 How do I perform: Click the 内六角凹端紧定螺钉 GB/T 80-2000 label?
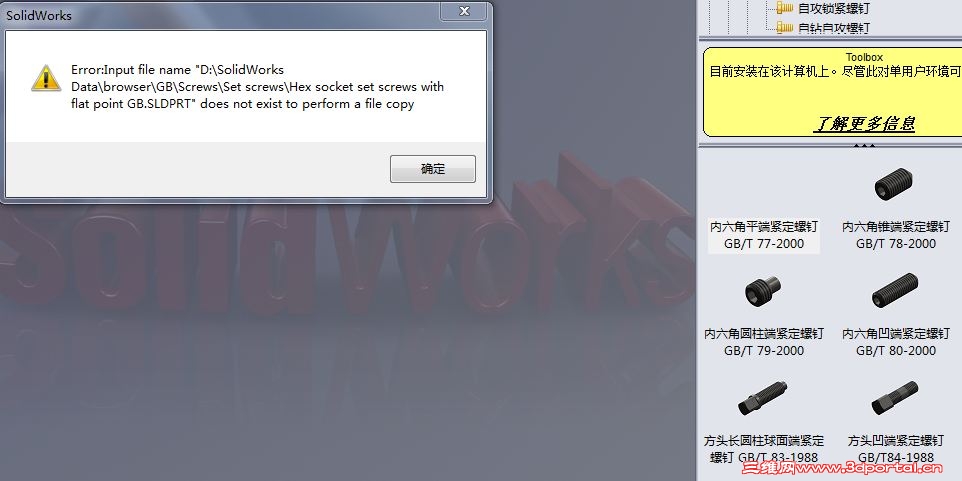pos(896,342)
